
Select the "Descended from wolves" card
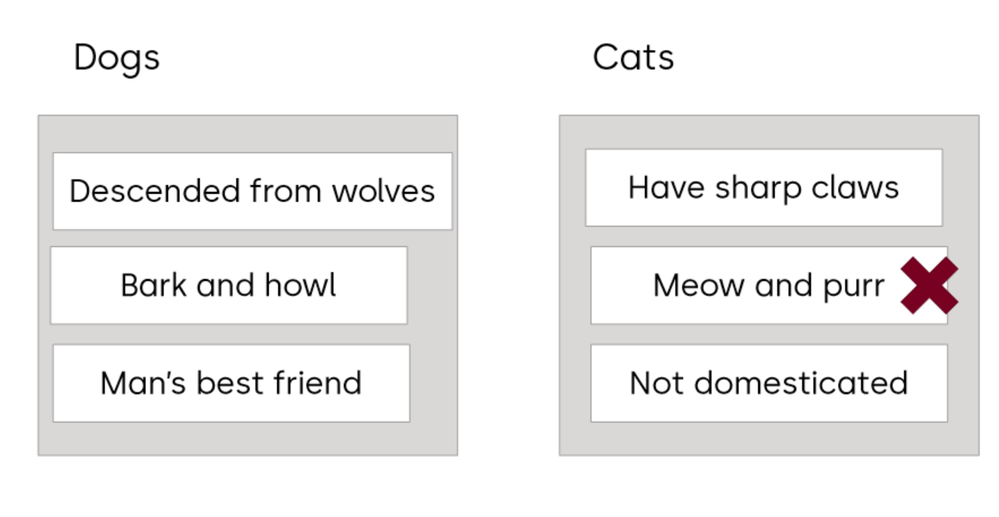click(252, 191)
